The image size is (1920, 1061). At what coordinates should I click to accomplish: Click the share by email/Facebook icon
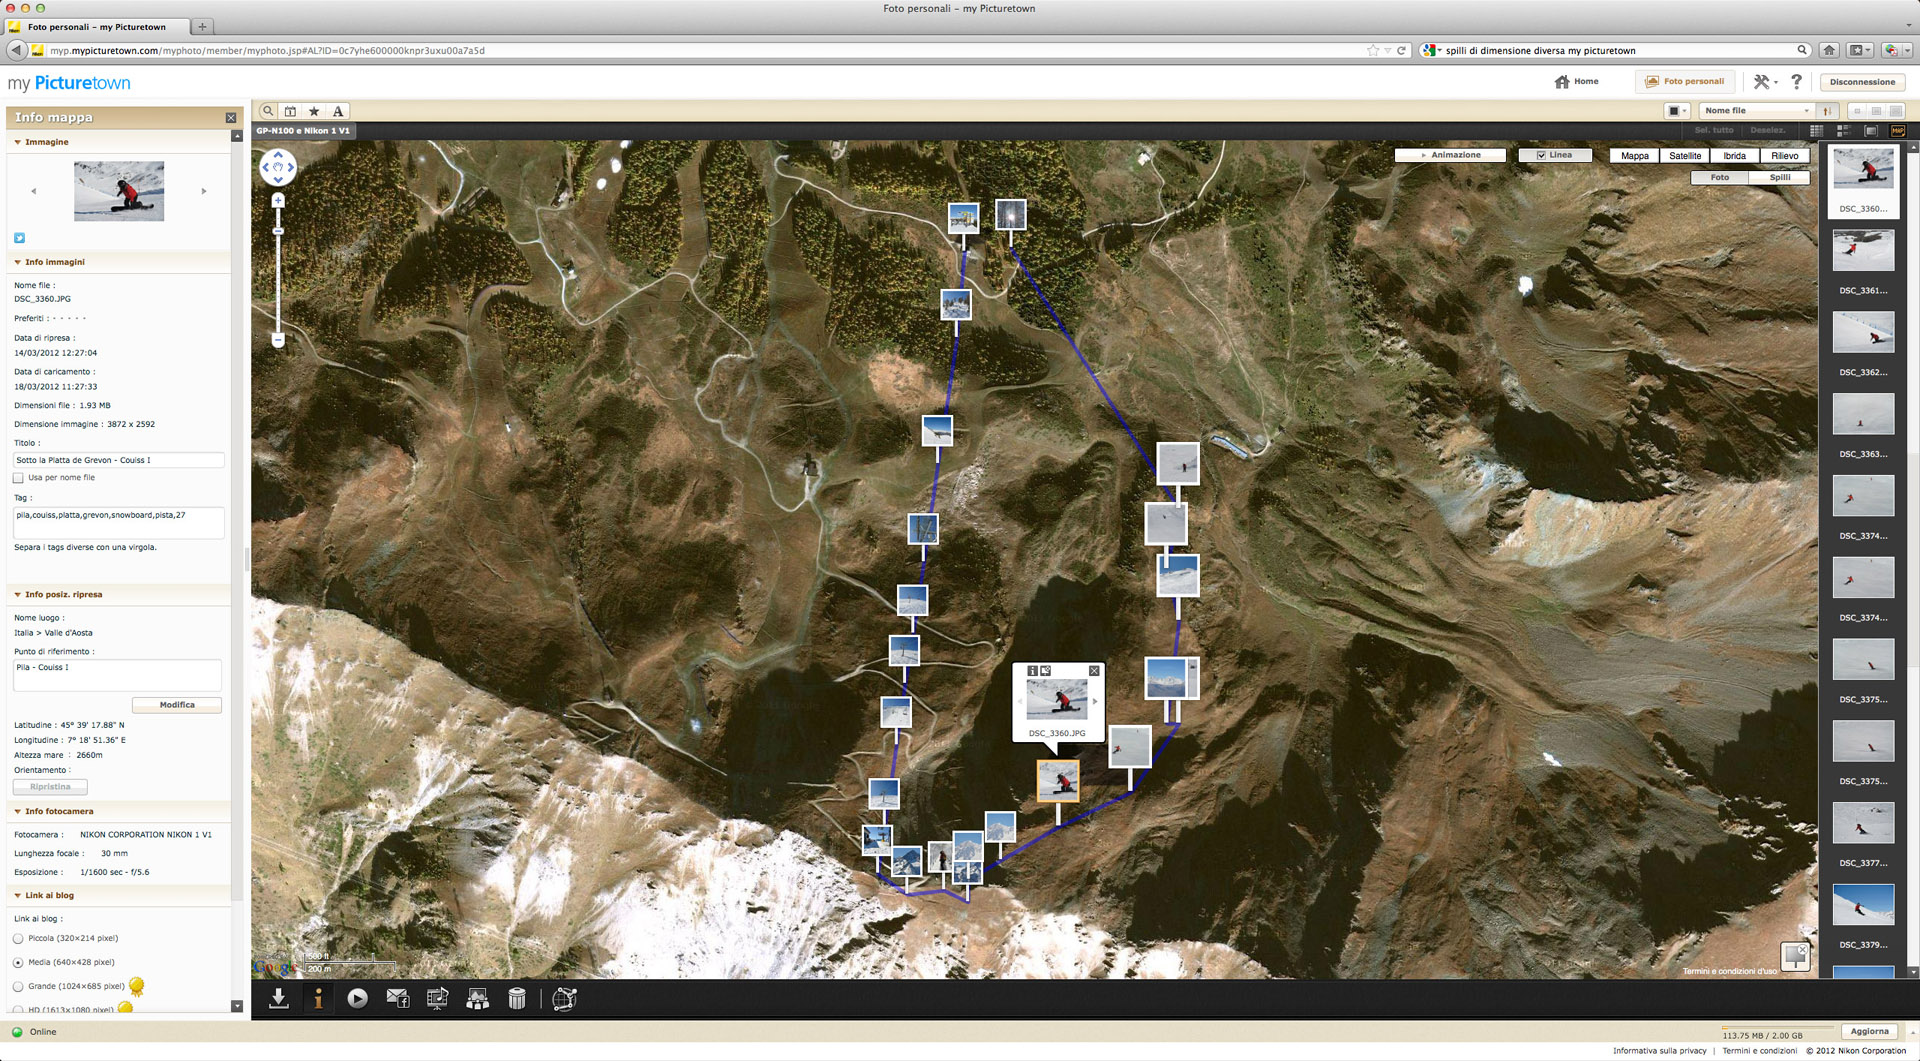[x=397, y=998]
